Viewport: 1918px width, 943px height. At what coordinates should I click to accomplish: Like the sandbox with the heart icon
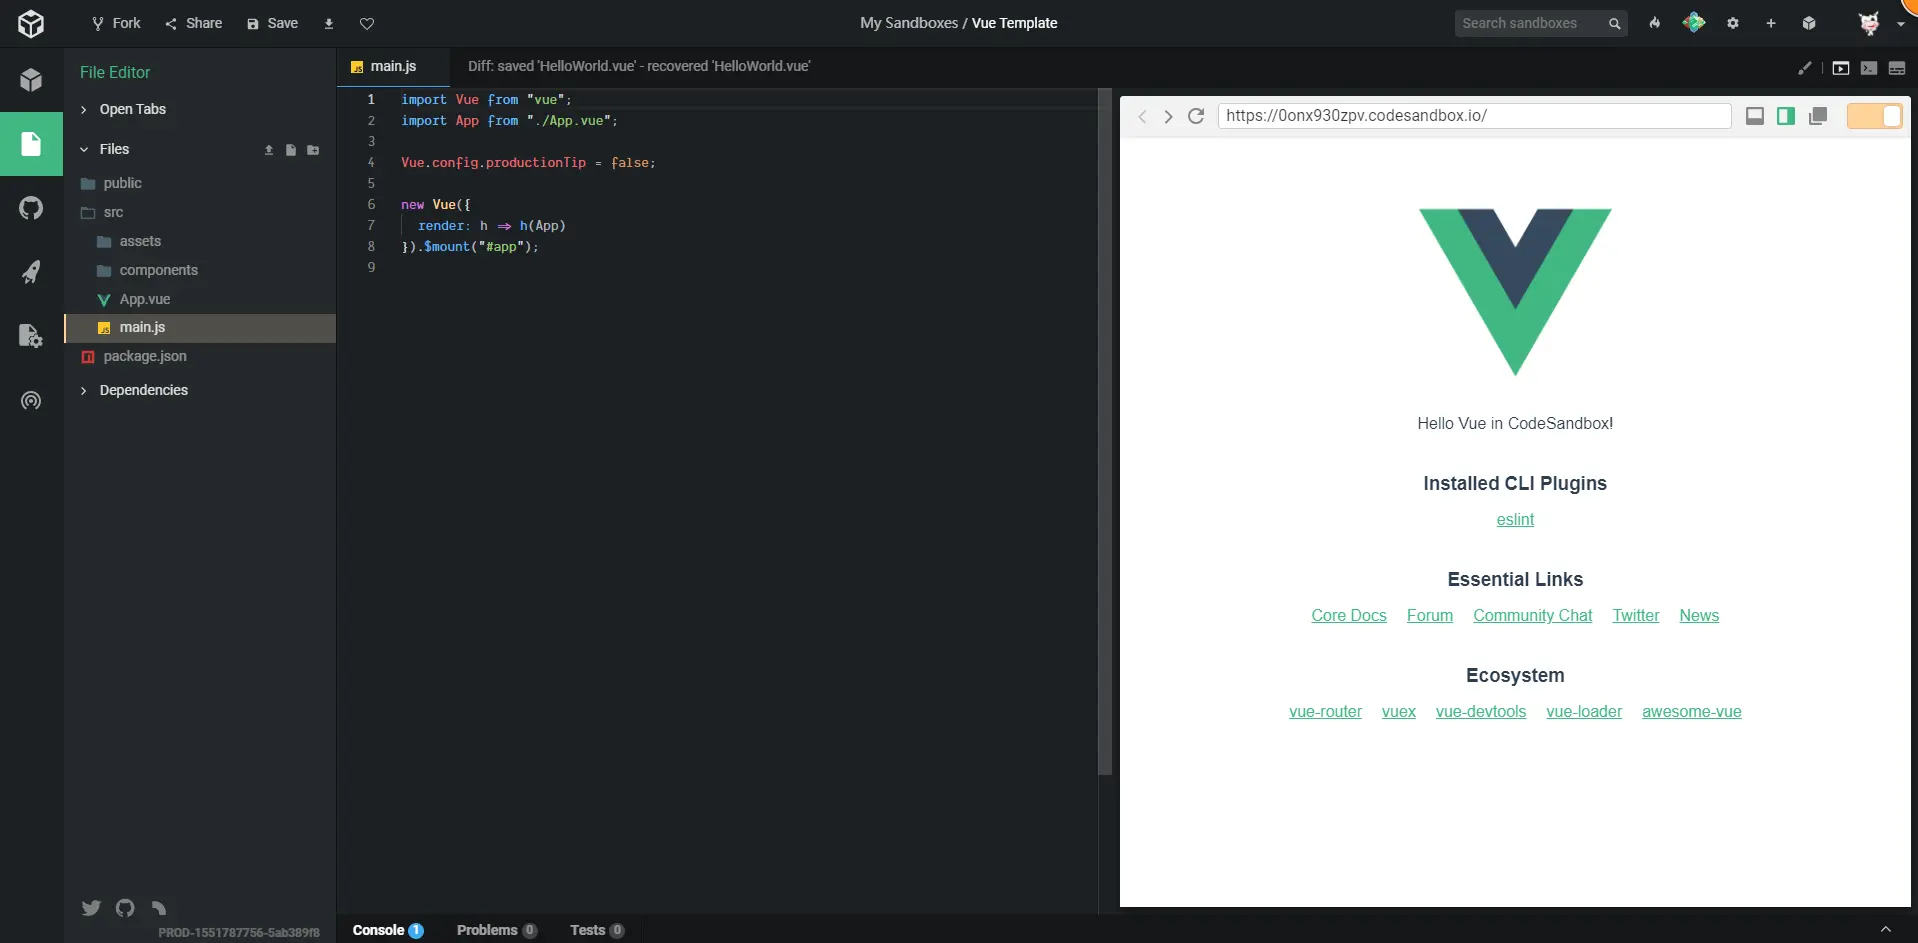367,23
